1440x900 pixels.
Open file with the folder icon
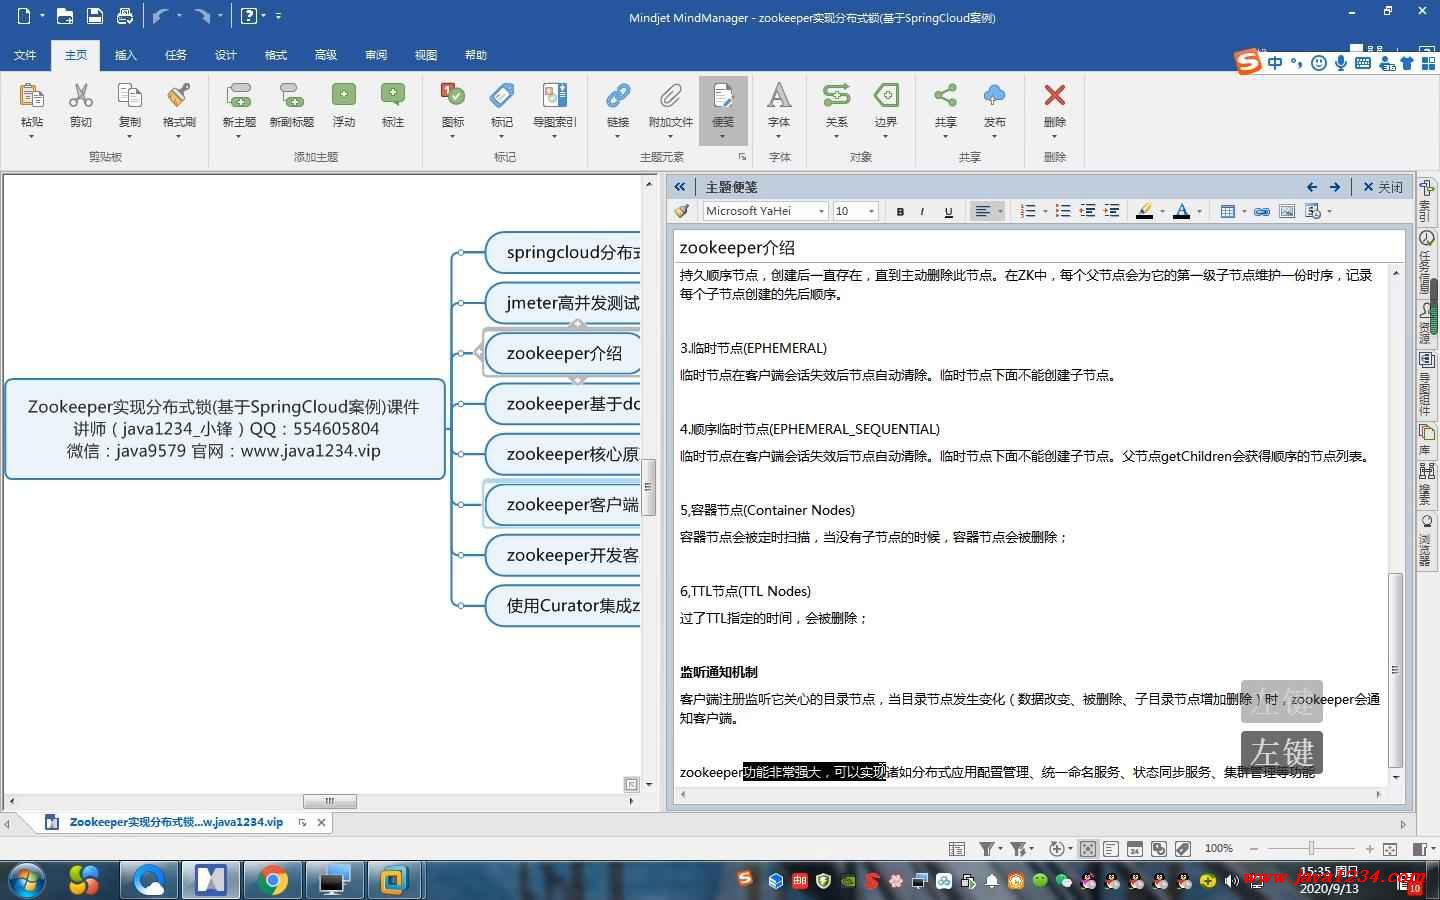[x=65, y=16]
